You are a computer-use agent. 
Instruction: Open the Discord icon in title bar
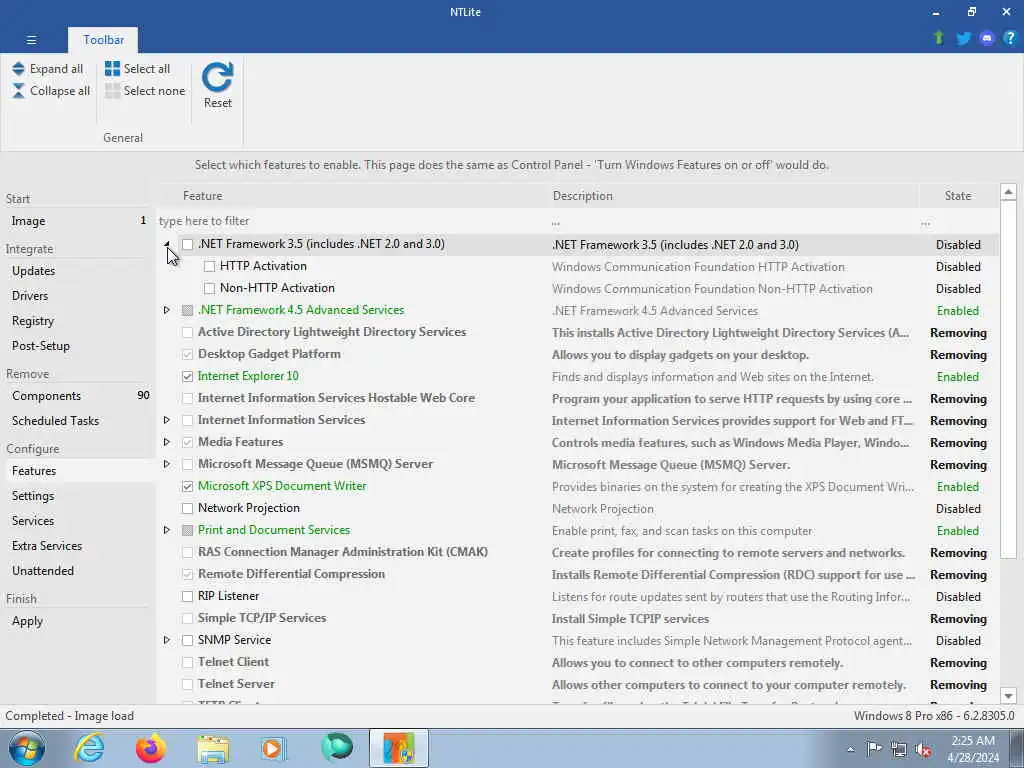coord(987,39)
